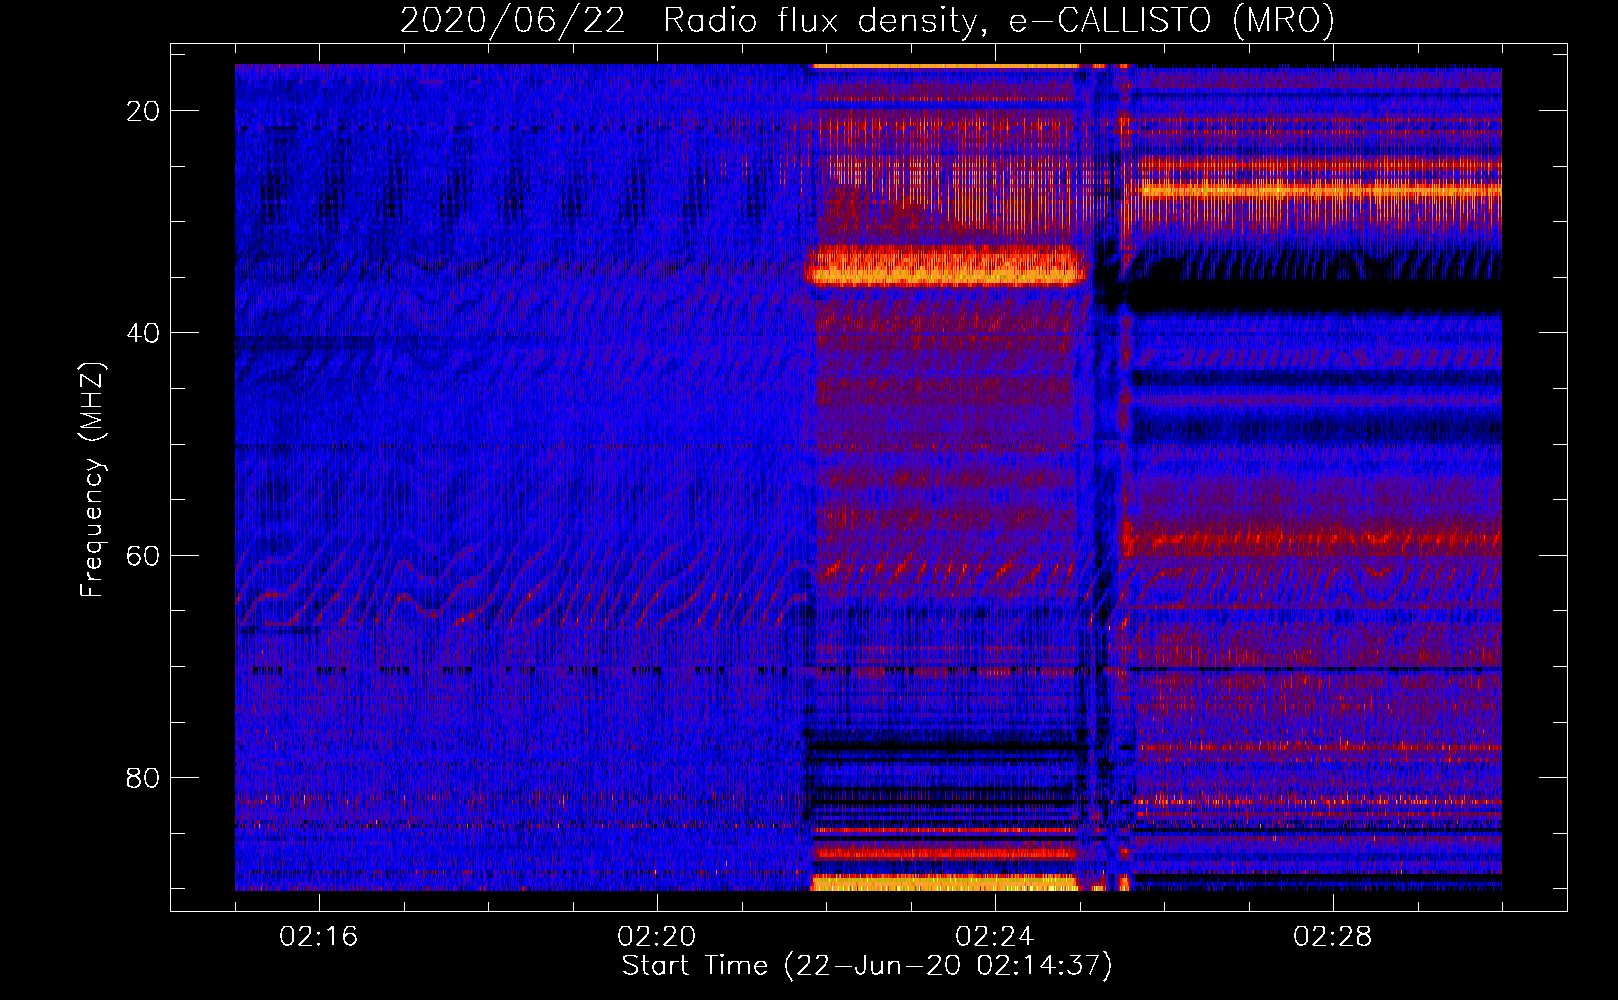Click the 80 MHz frequency tick label
Image resolution: width=1618 pixels, height=1000 pixels.
[143, 778]
